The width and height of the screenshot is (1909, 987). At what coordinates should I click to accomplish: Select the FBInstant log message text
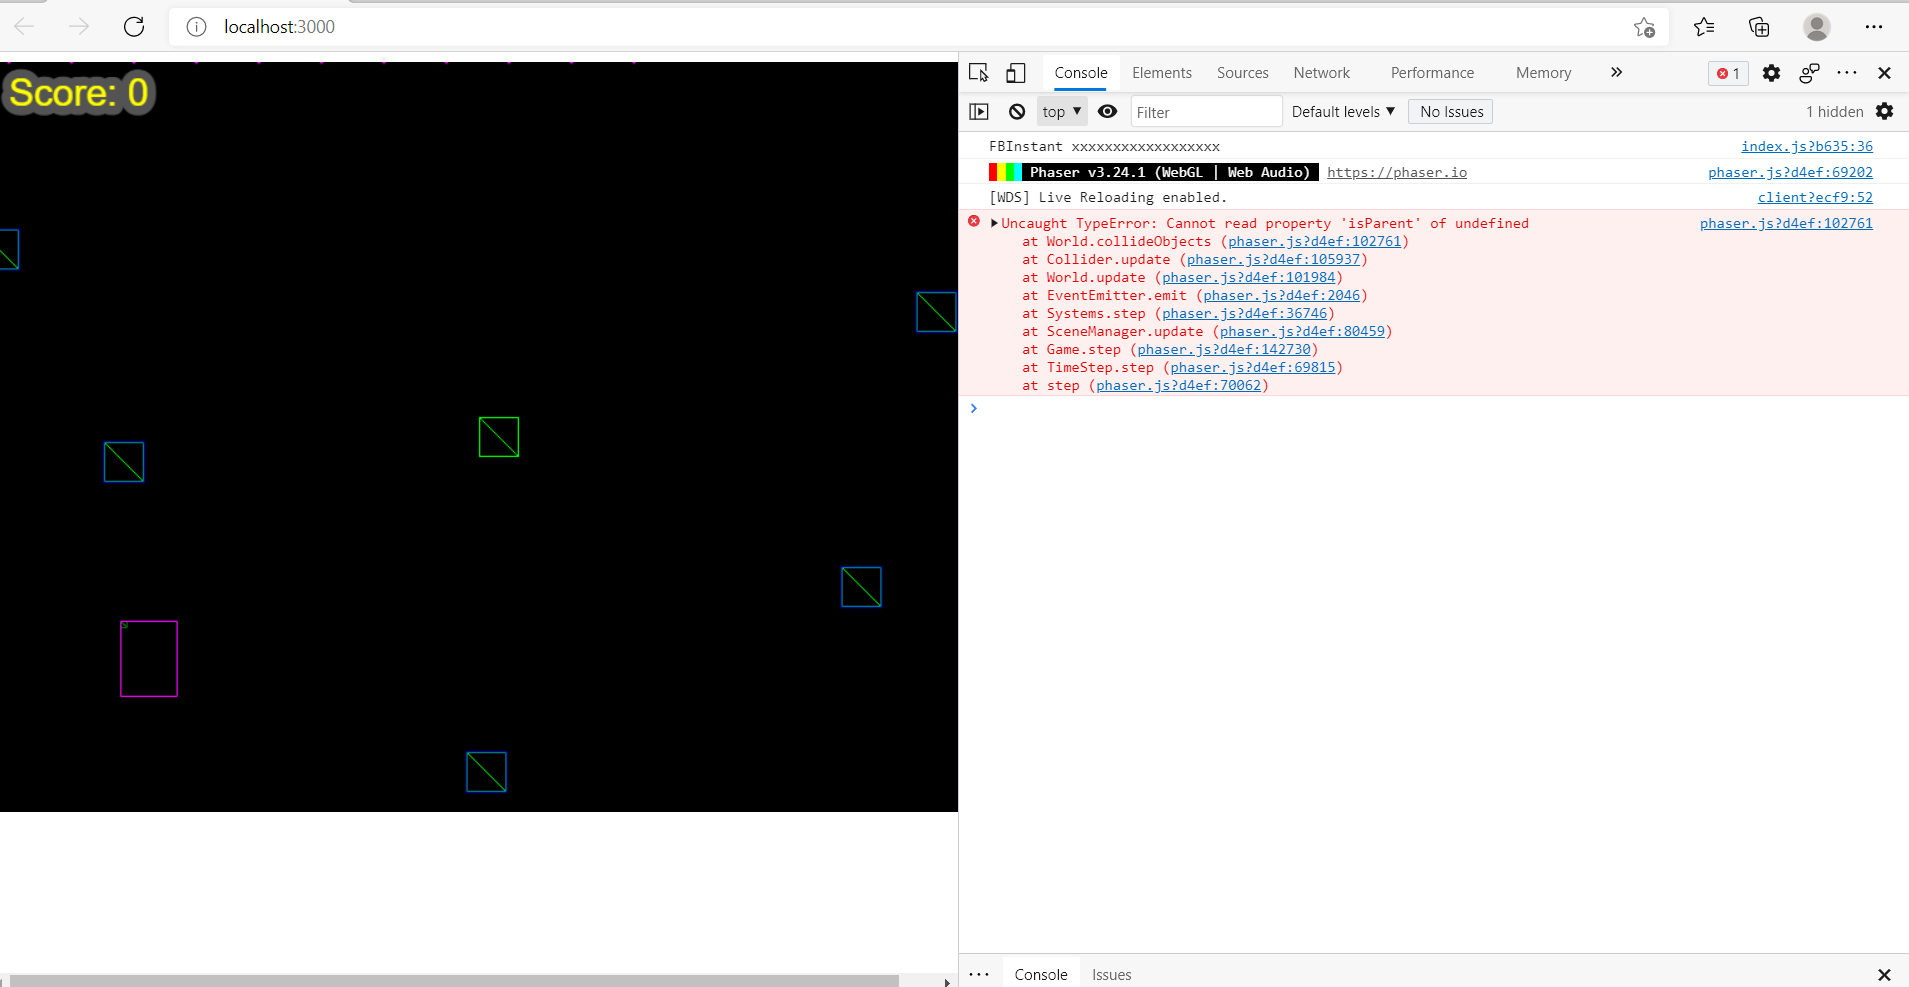click(x=1104, y=146)
